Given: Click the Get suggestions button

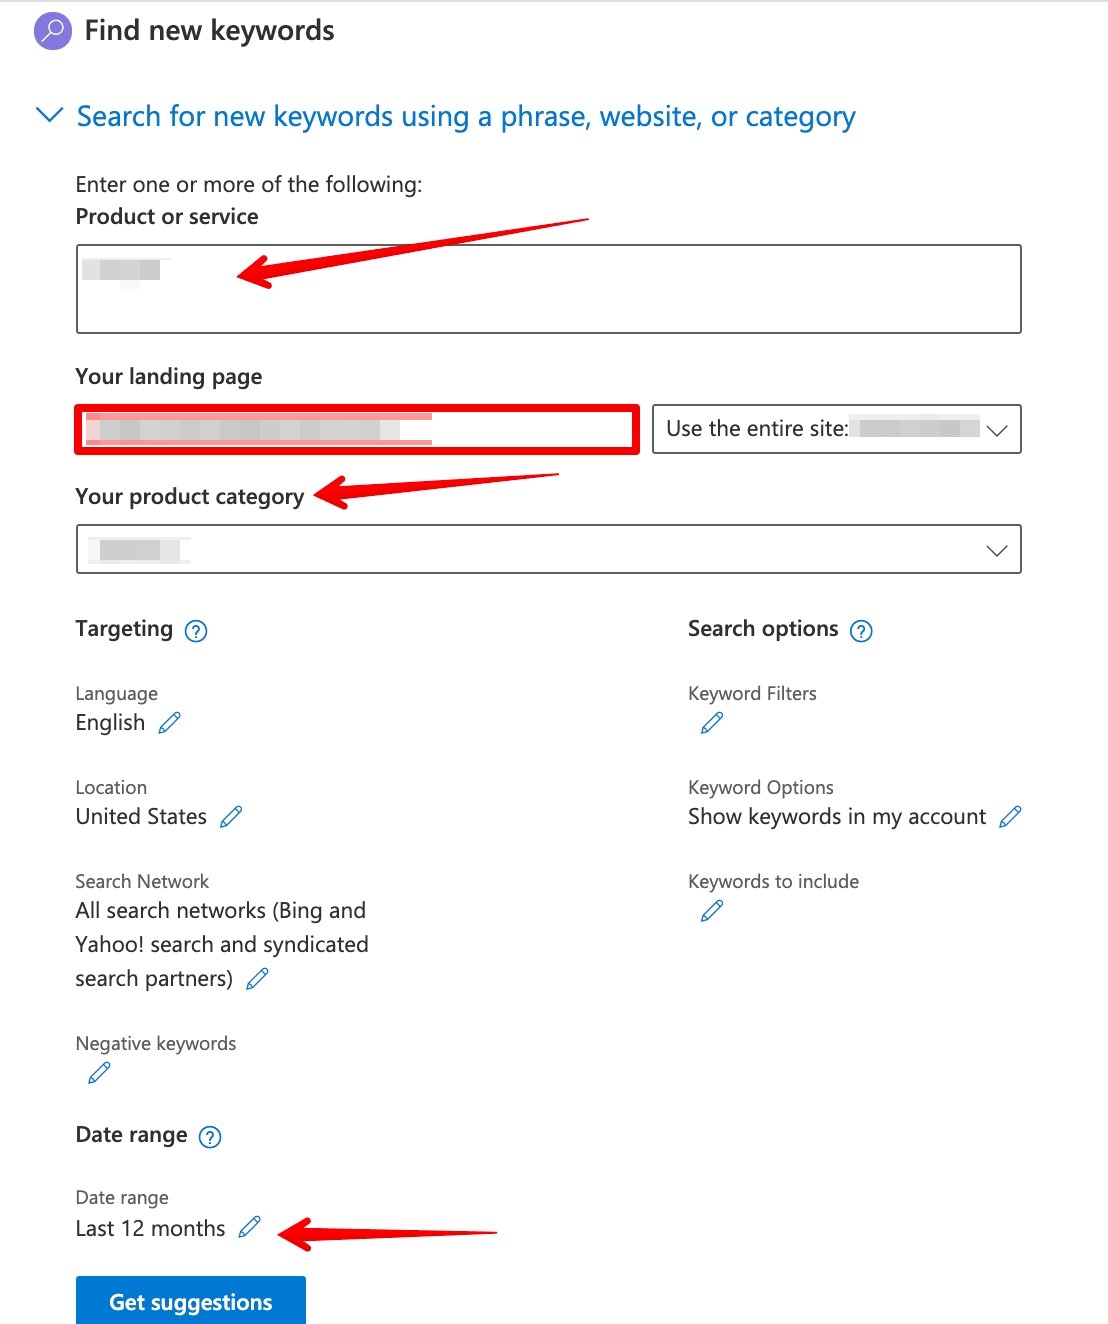Looking at the screenshot, I should 190,1301.
